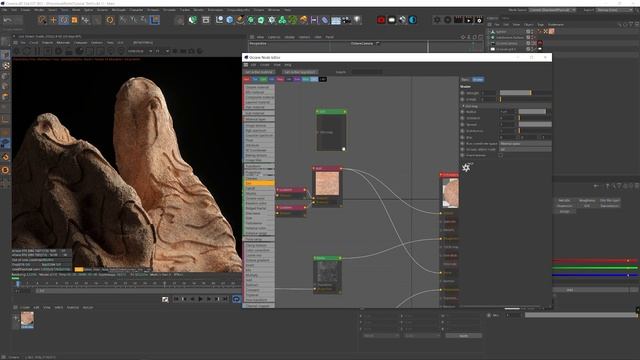Open the Node Editor Edit menu

click(253, 65)
